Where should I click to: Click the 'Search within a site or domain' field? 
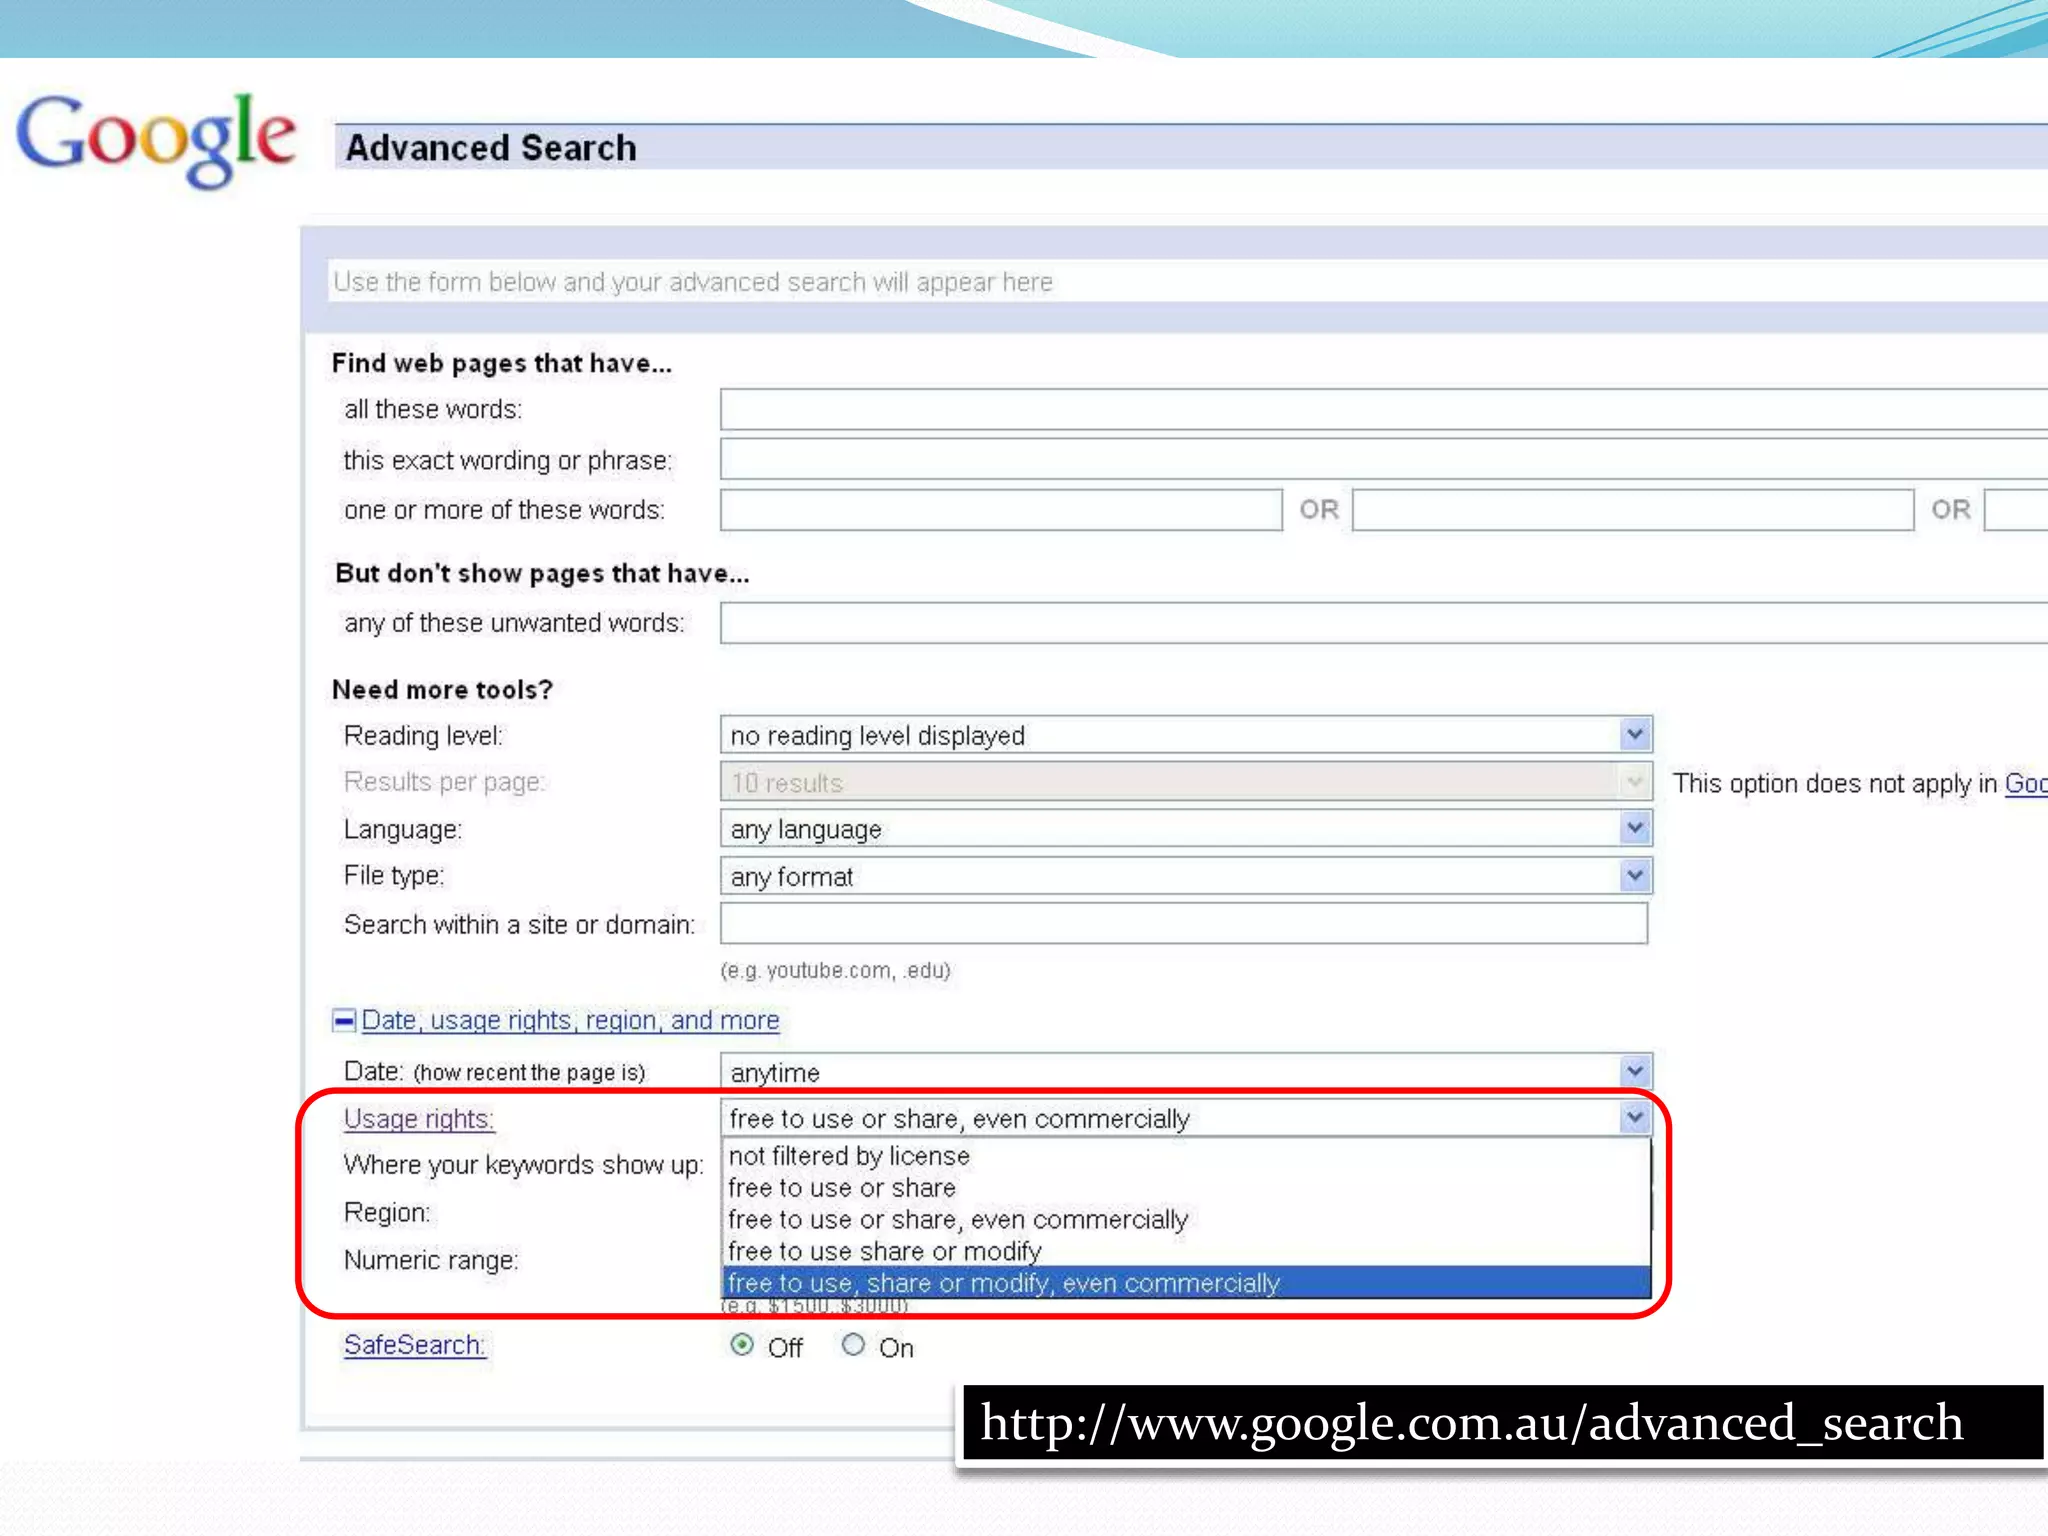pos(1184,923)
